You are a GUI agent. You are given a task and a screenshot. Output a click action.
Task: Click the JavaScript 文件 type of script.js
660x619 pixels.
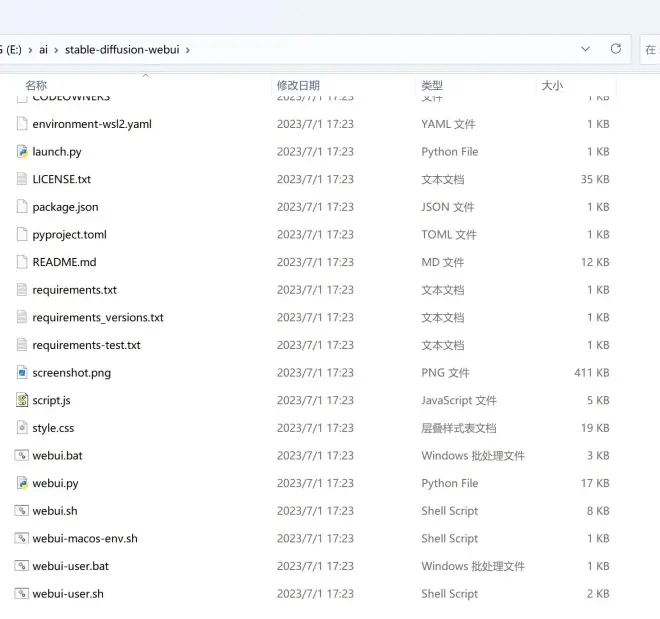pyautogui.click(x=459, y=400)
